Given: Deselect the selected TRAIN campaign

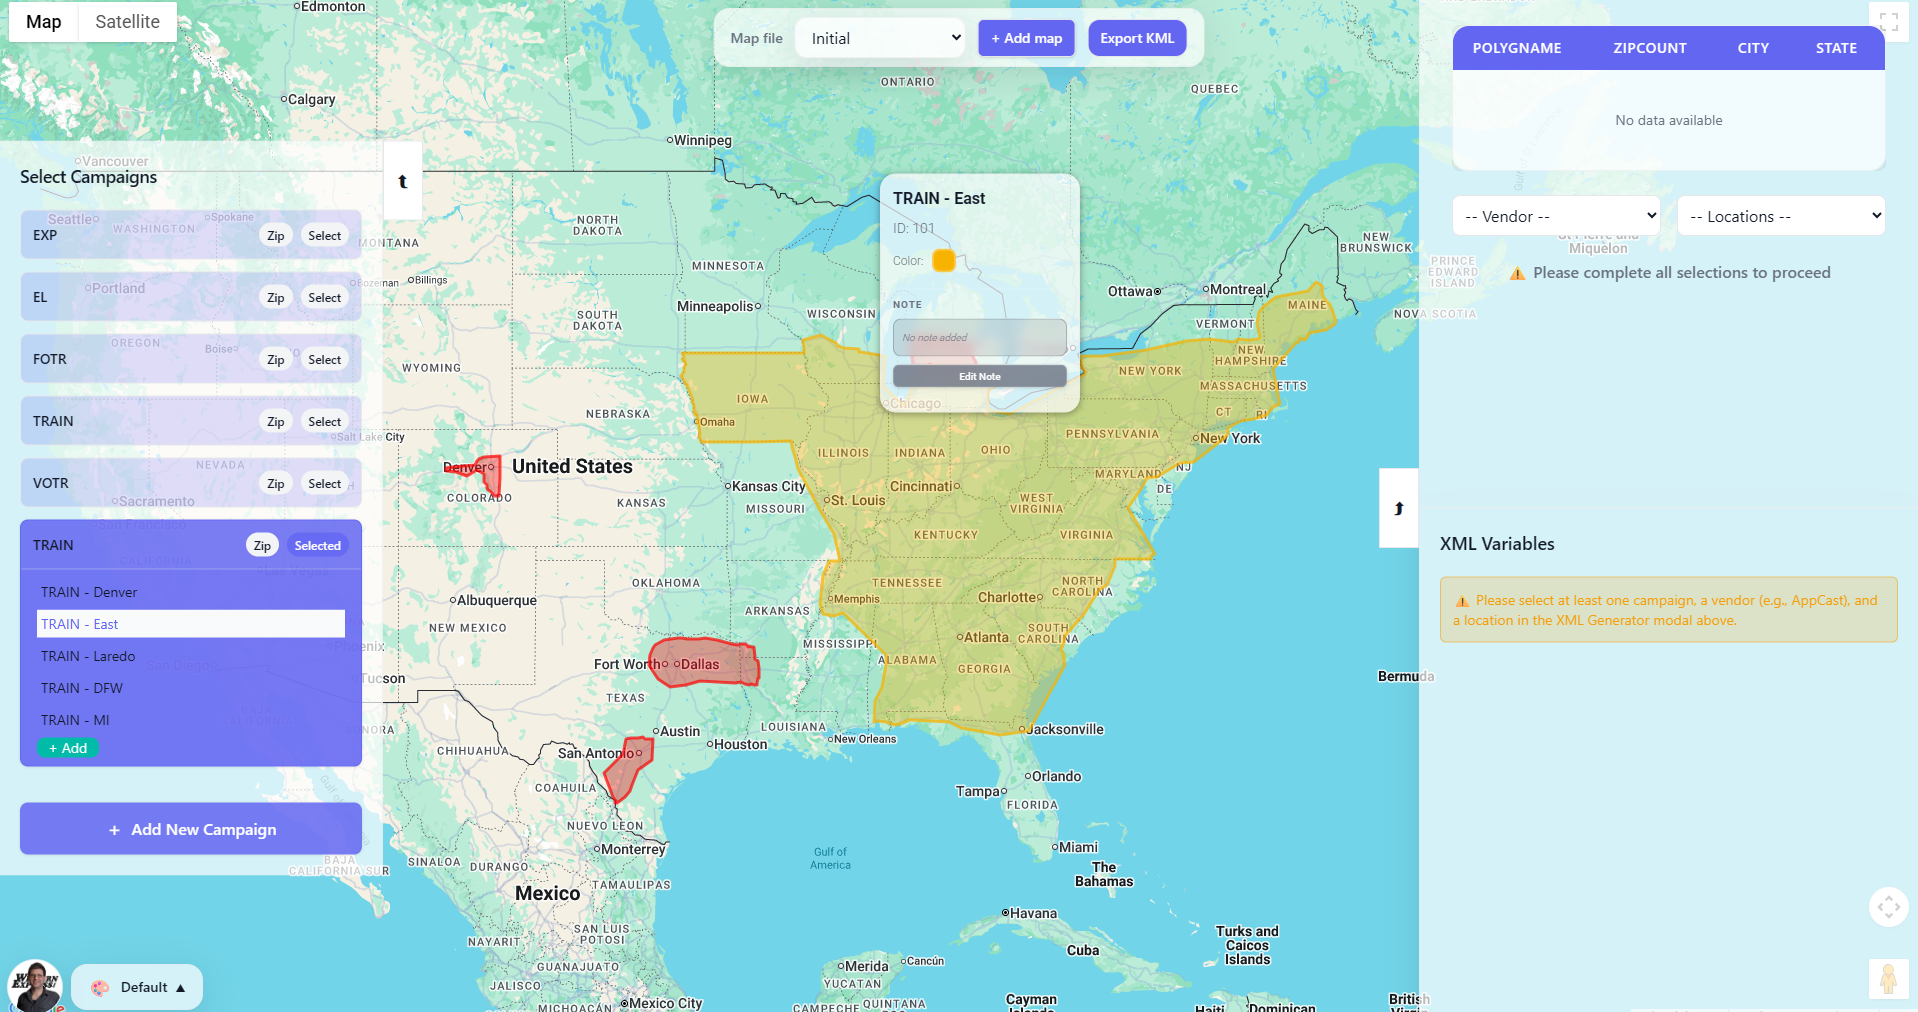Looking at the screenshot, I should 317,546.
